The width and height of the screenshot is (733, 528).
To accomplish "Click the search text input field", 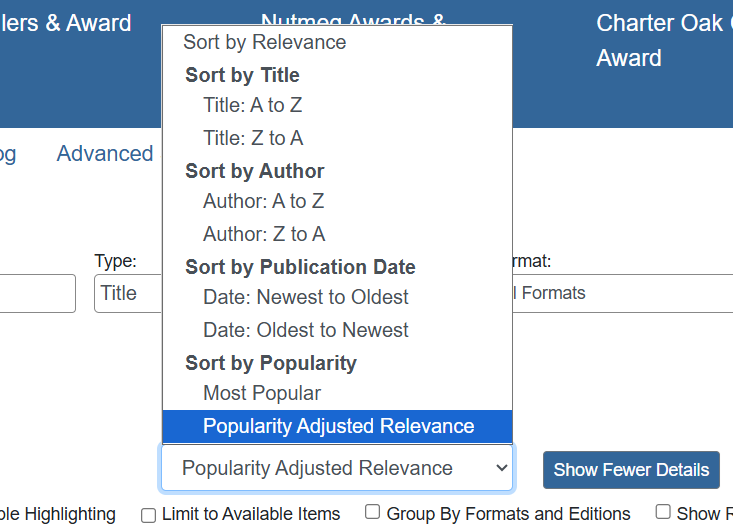I will 38,293.
